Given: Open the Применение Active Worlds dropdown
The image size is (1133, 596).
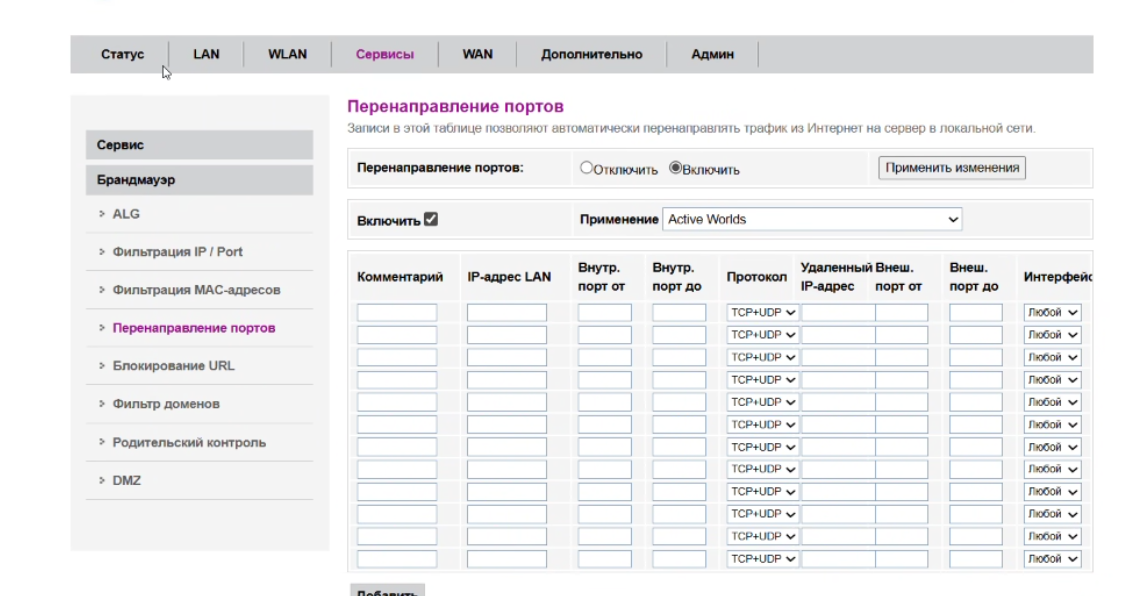Looking at the screenshot, I should 812,220.
